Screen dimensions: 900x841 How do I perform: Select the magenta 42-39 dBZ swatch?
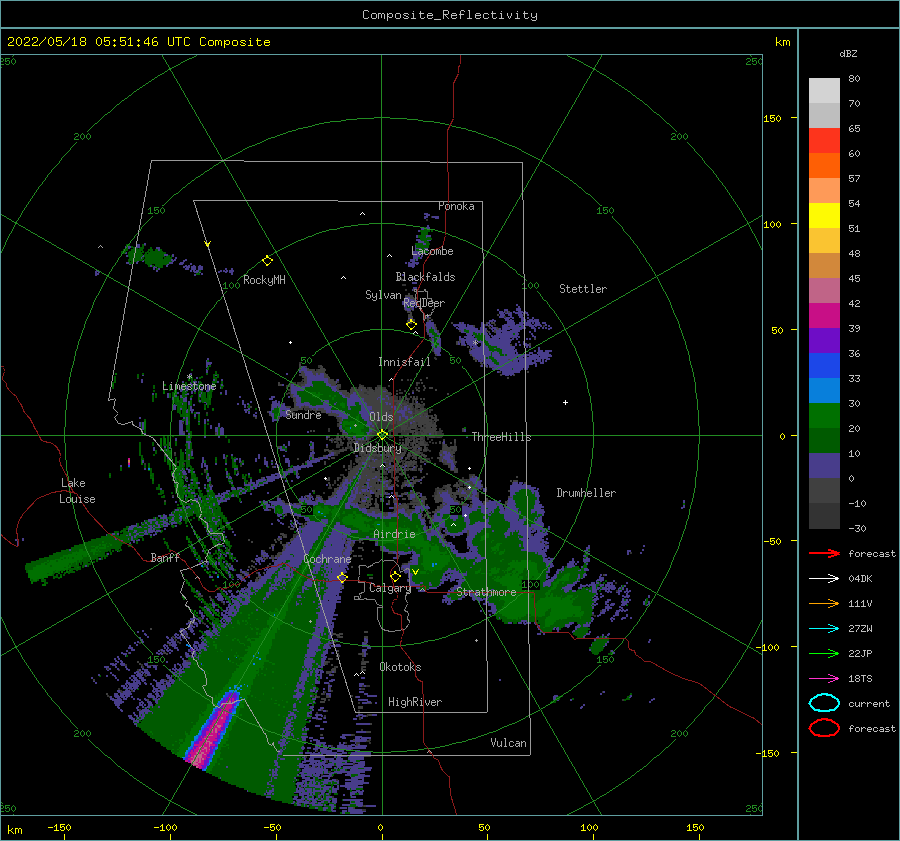(824, 316)
